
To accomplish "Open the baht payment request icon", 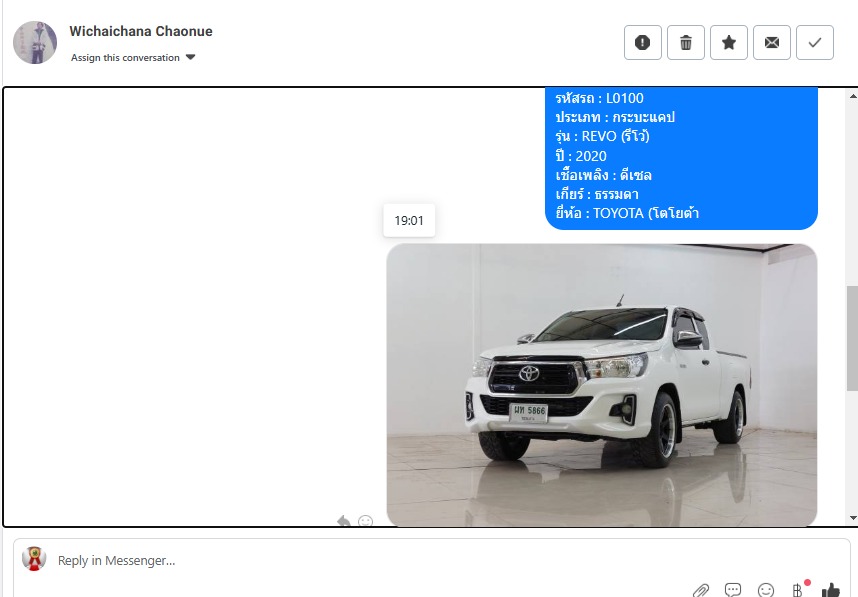I will coord(798,590).
